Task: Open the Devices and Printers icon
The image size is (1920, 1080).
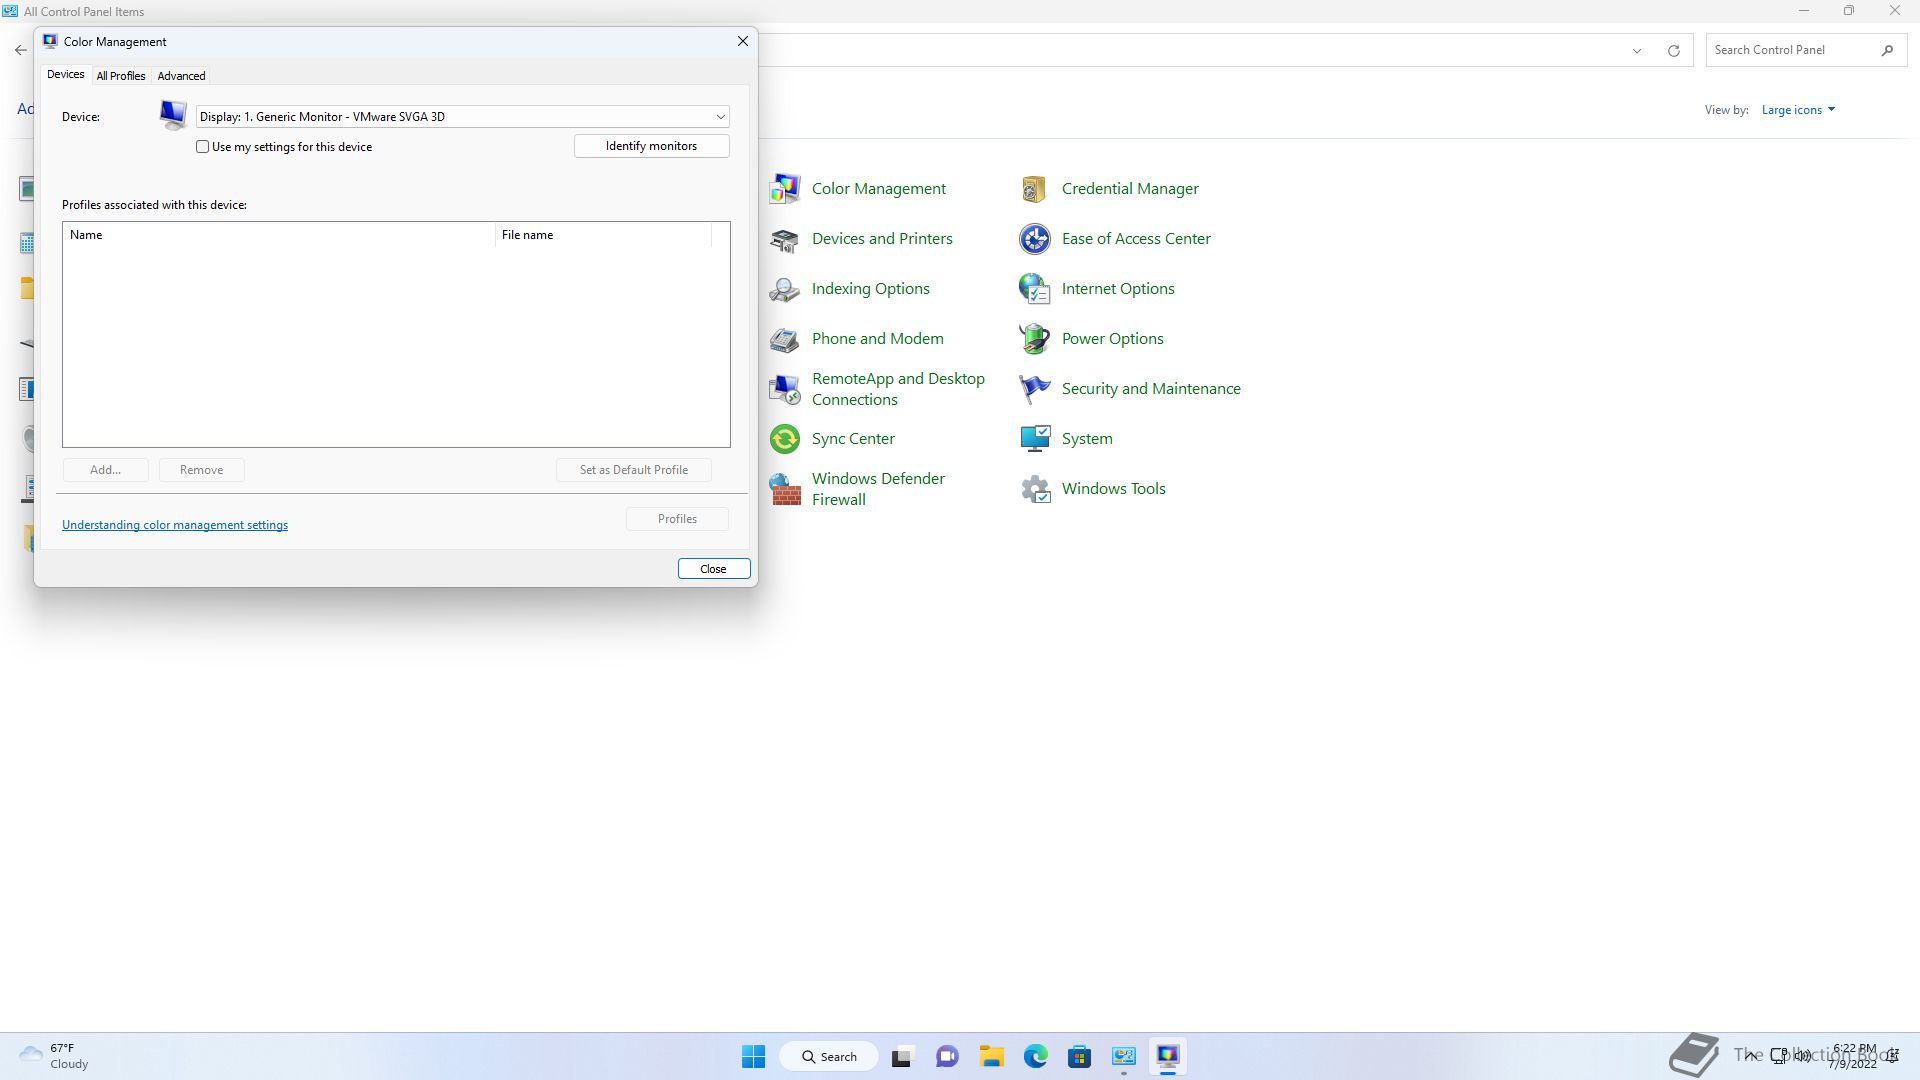Action: [785, 239]
